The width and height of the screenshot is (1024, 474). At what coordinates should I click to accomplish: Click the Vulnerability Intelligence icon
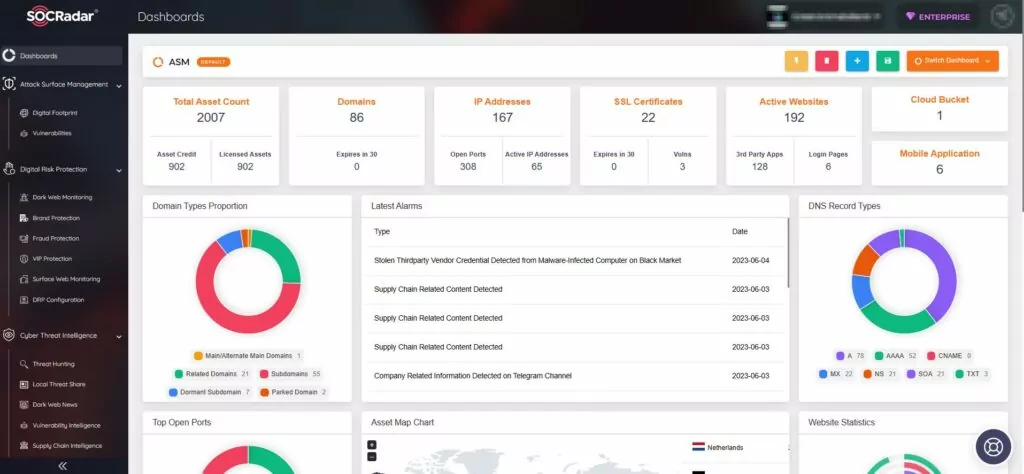[x=24, y=426]
